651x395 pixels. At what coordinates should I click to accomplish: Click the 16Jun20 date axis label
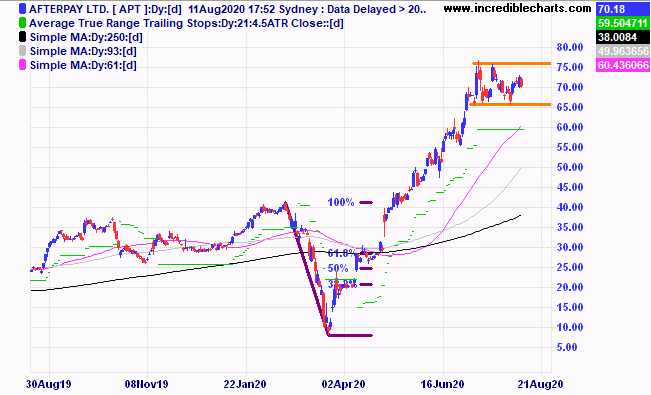[443, 384]
